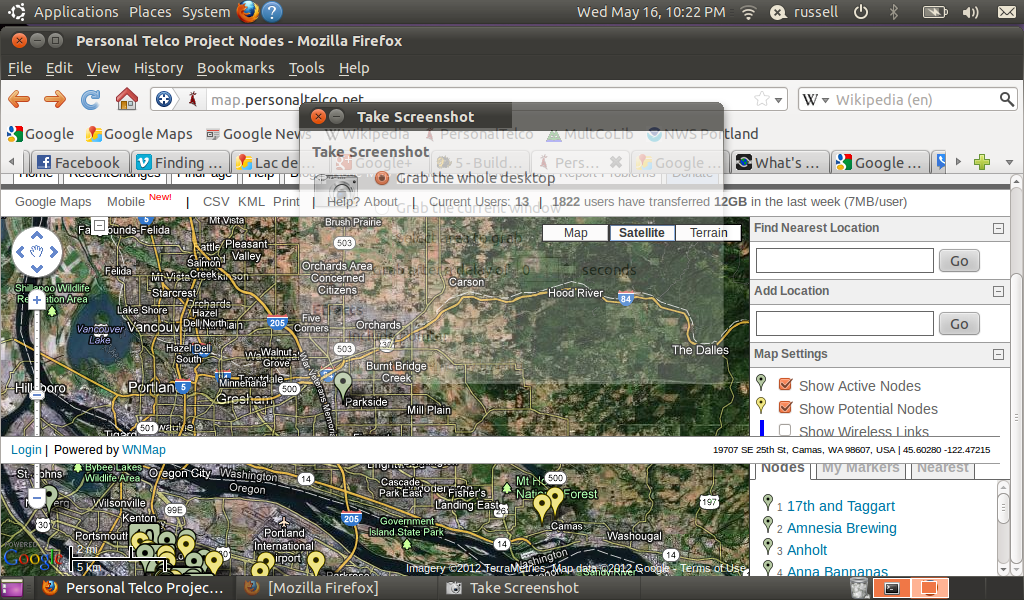Collapse the Map Settings panel
1024x600 pixels.
(x=998, y=355)
